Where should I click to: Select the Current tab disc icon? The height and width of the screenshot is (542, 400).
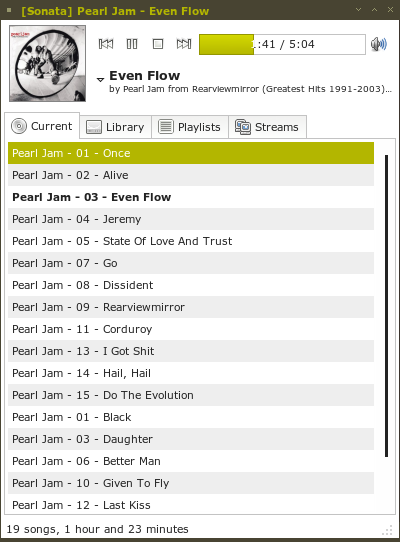click(19, 126)
